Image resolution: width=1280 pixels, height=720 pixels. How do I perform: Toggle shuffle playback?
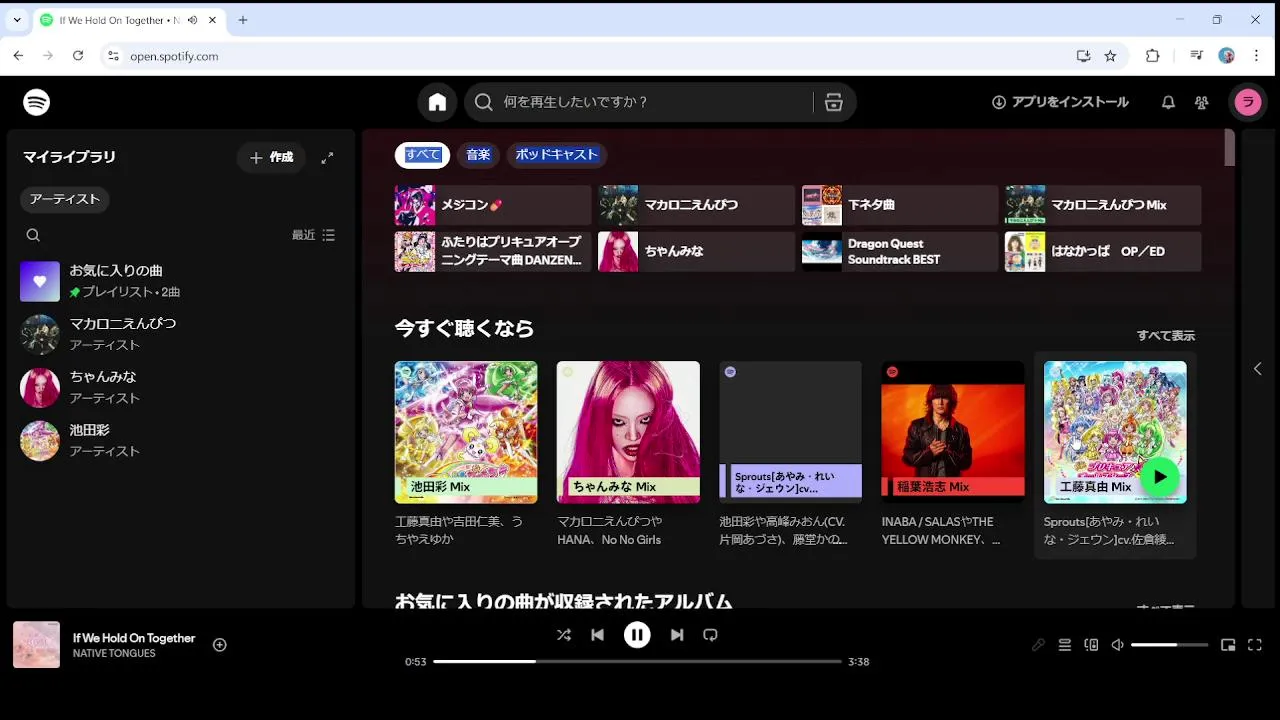coord(564,635)
